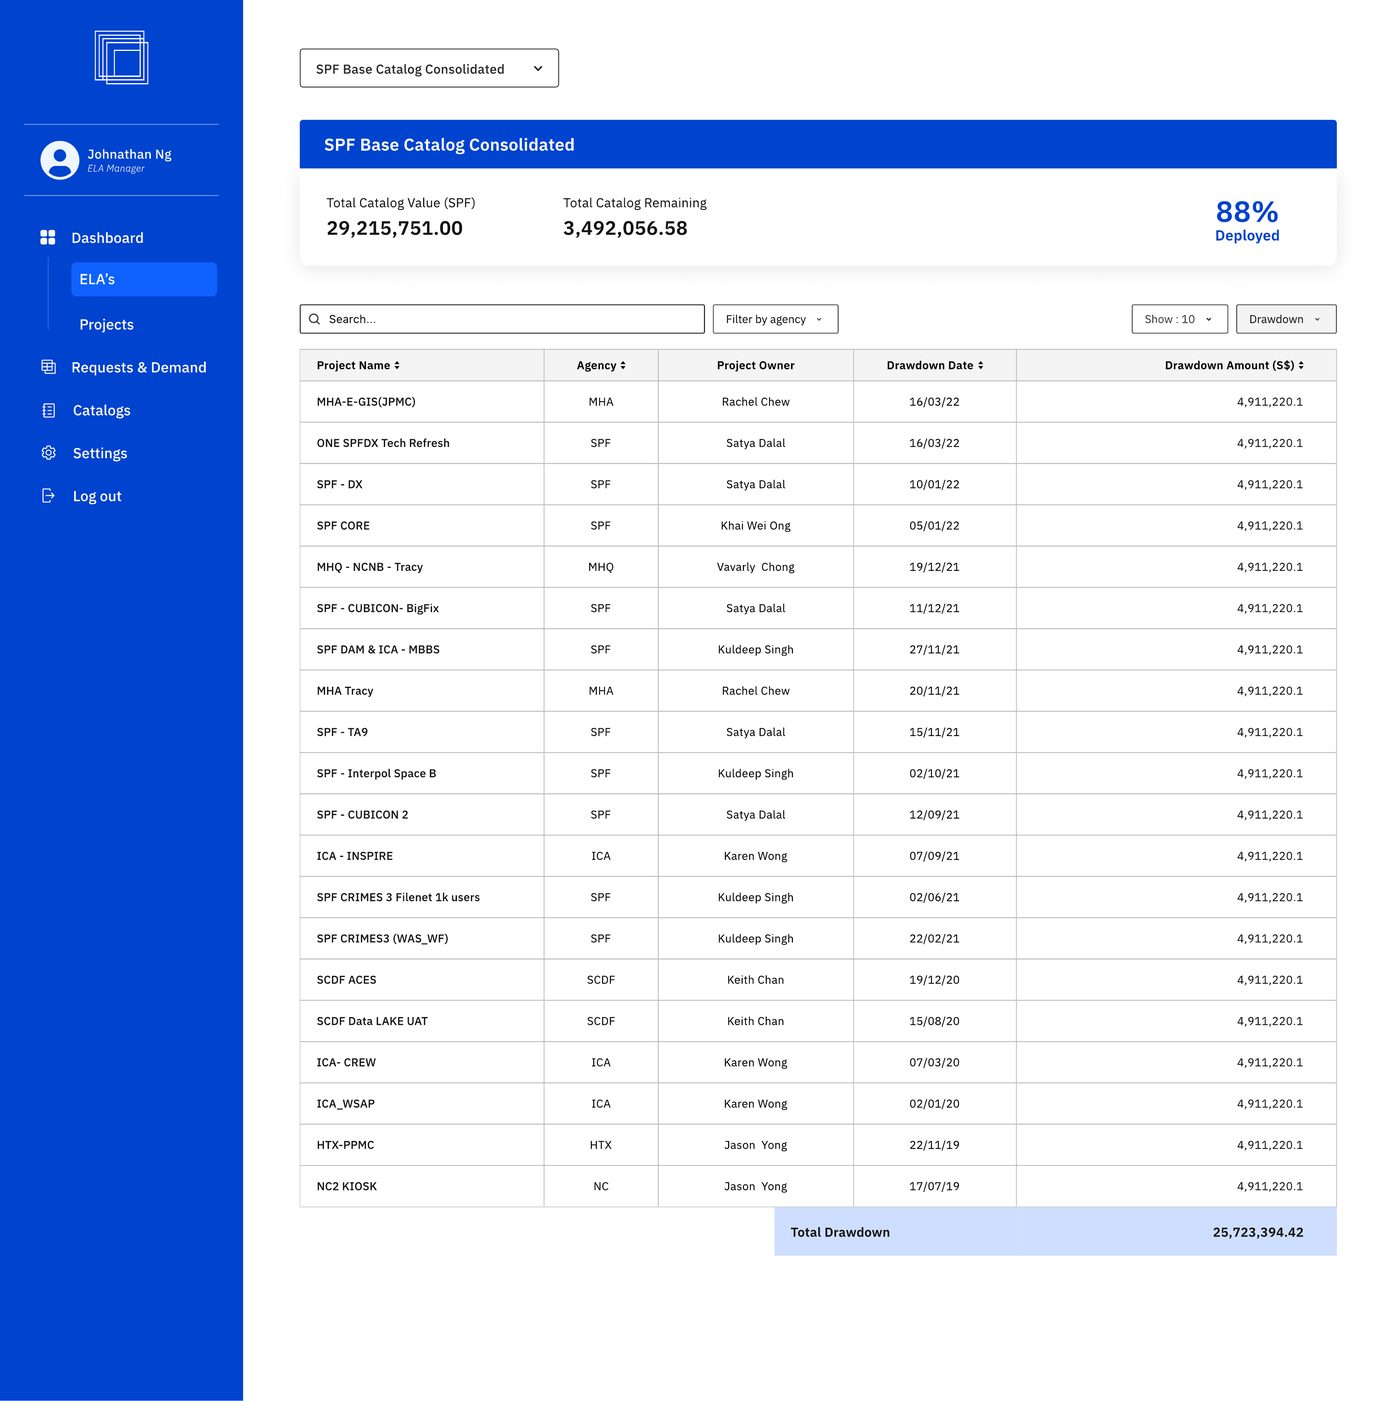Viewport: 1400px width, 1401px height.
Task: Click the Johnathan Ng profile name
Action: [x=129, y=154]
